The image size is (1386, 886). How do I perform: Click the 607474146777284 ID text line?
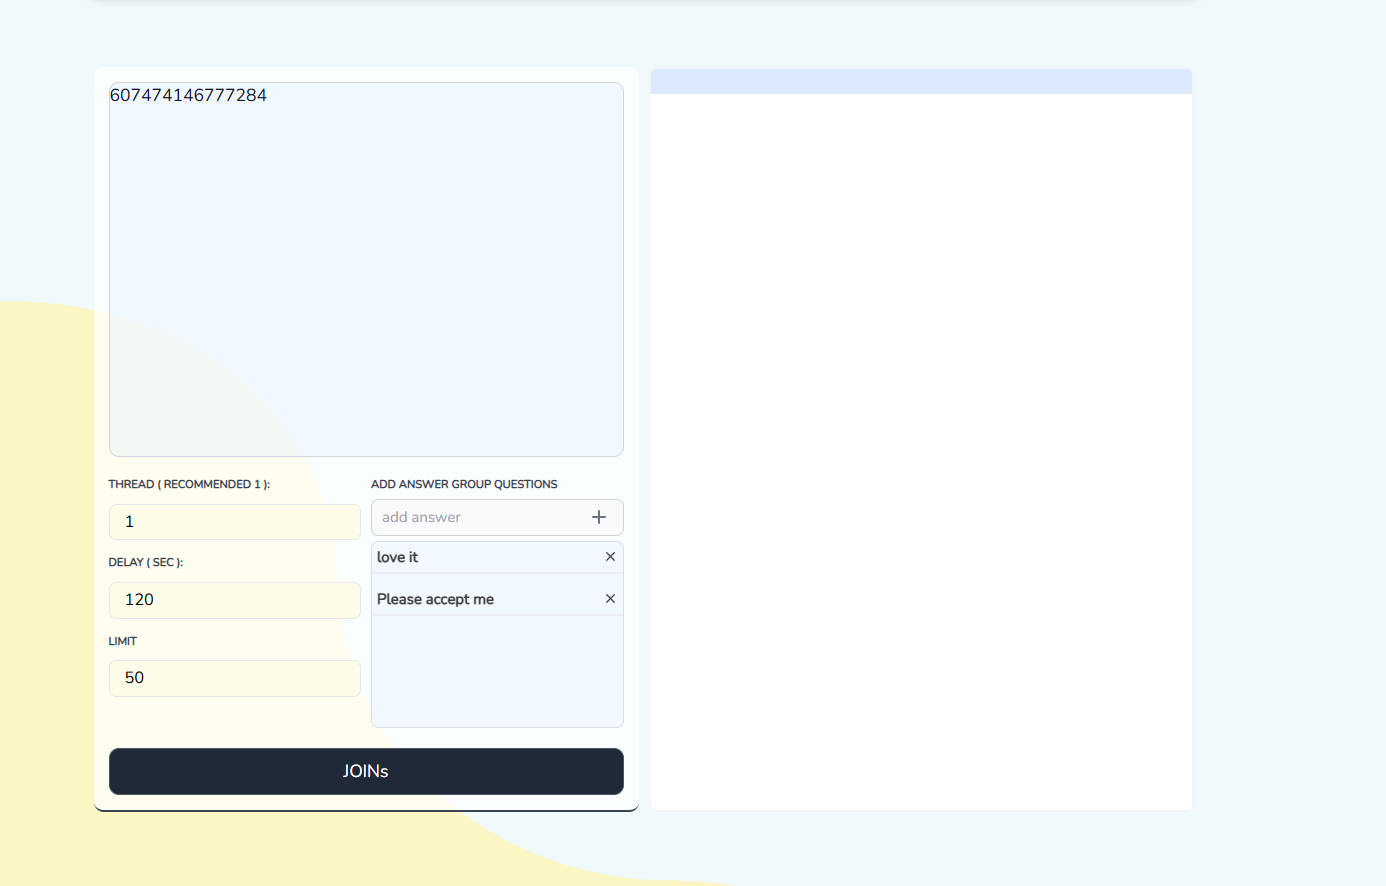click(188, 96)
